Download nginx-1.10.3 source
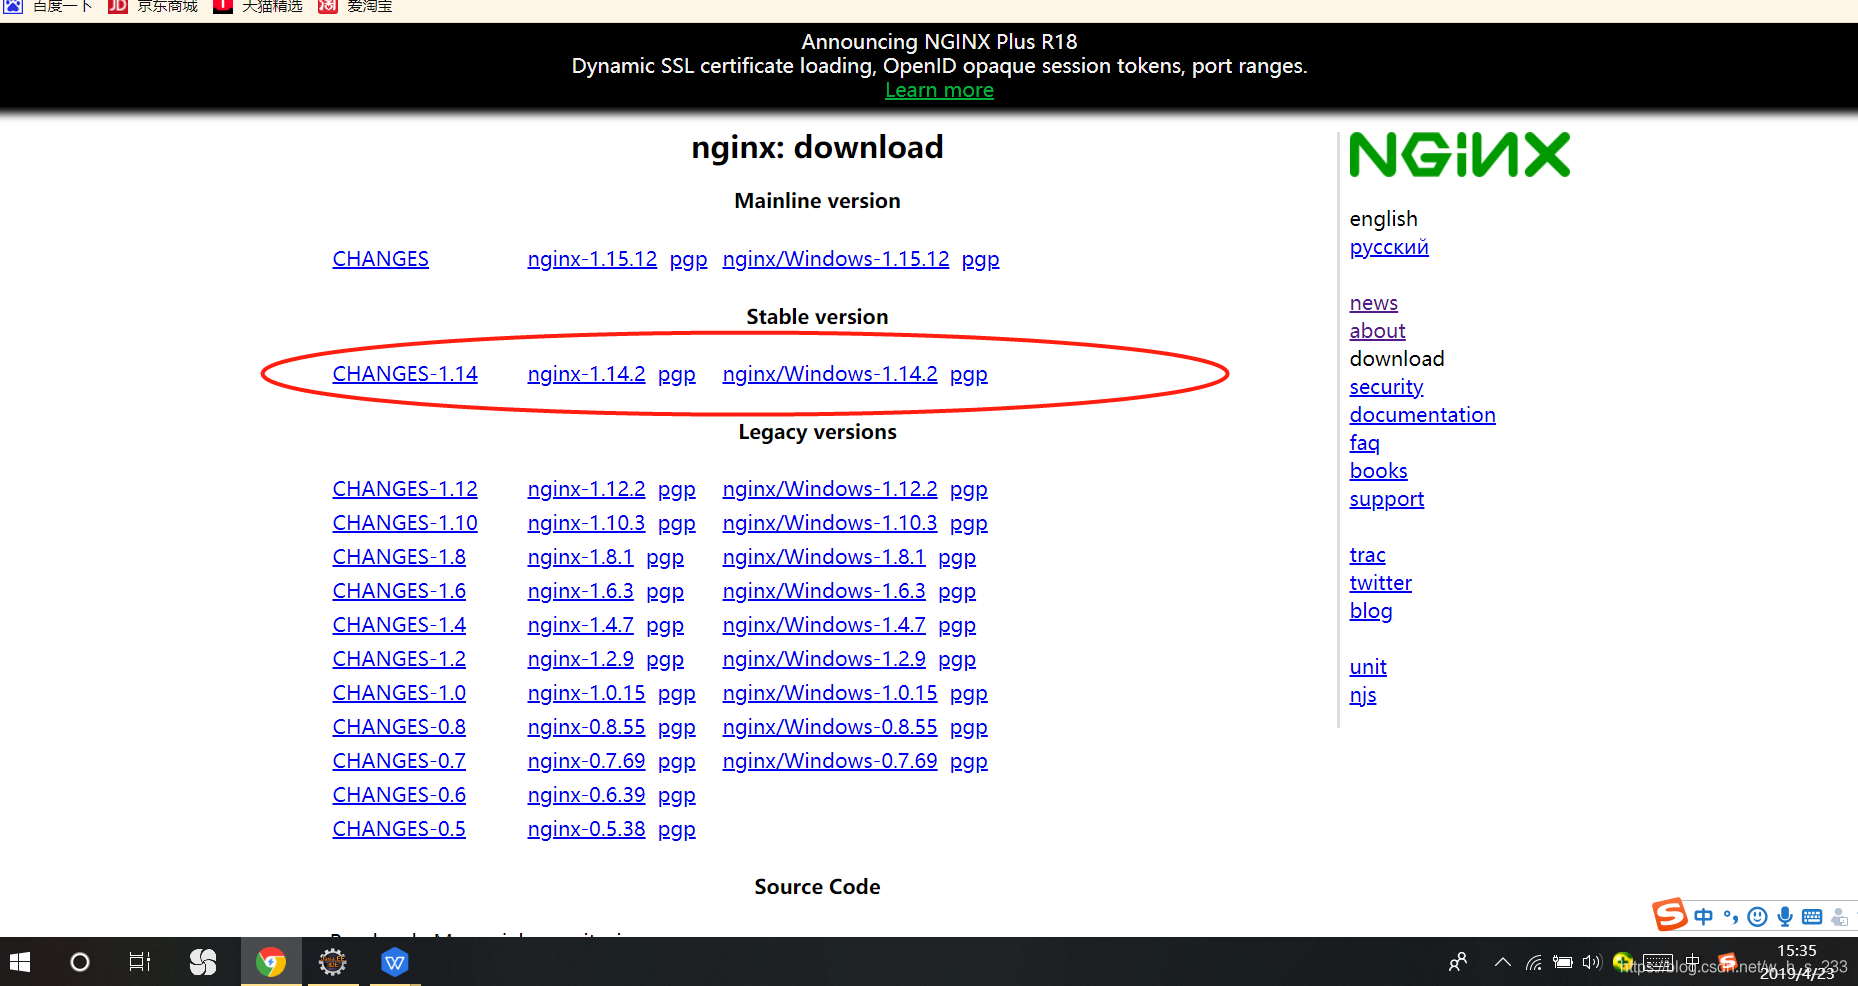This screenshot has height=986, width=1858. (x=587, y=523)
